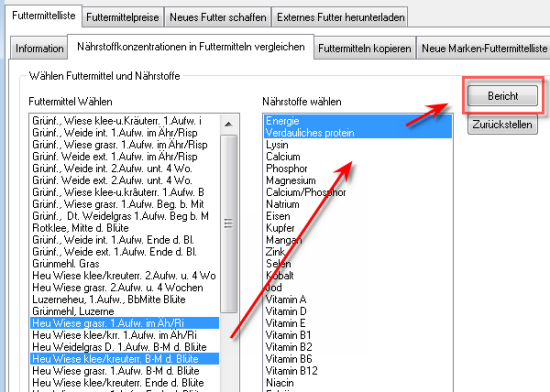Select Nährstoffkonzentrationen in Futtermitteln vergleichen tab
Screen dimensions: 550x392
pyautogui.click(x=191, y=47)
